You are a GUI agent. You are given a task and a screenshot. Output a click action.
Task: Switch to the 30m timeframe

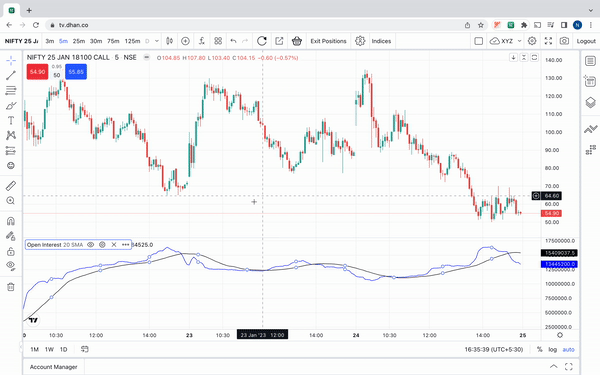96,41
